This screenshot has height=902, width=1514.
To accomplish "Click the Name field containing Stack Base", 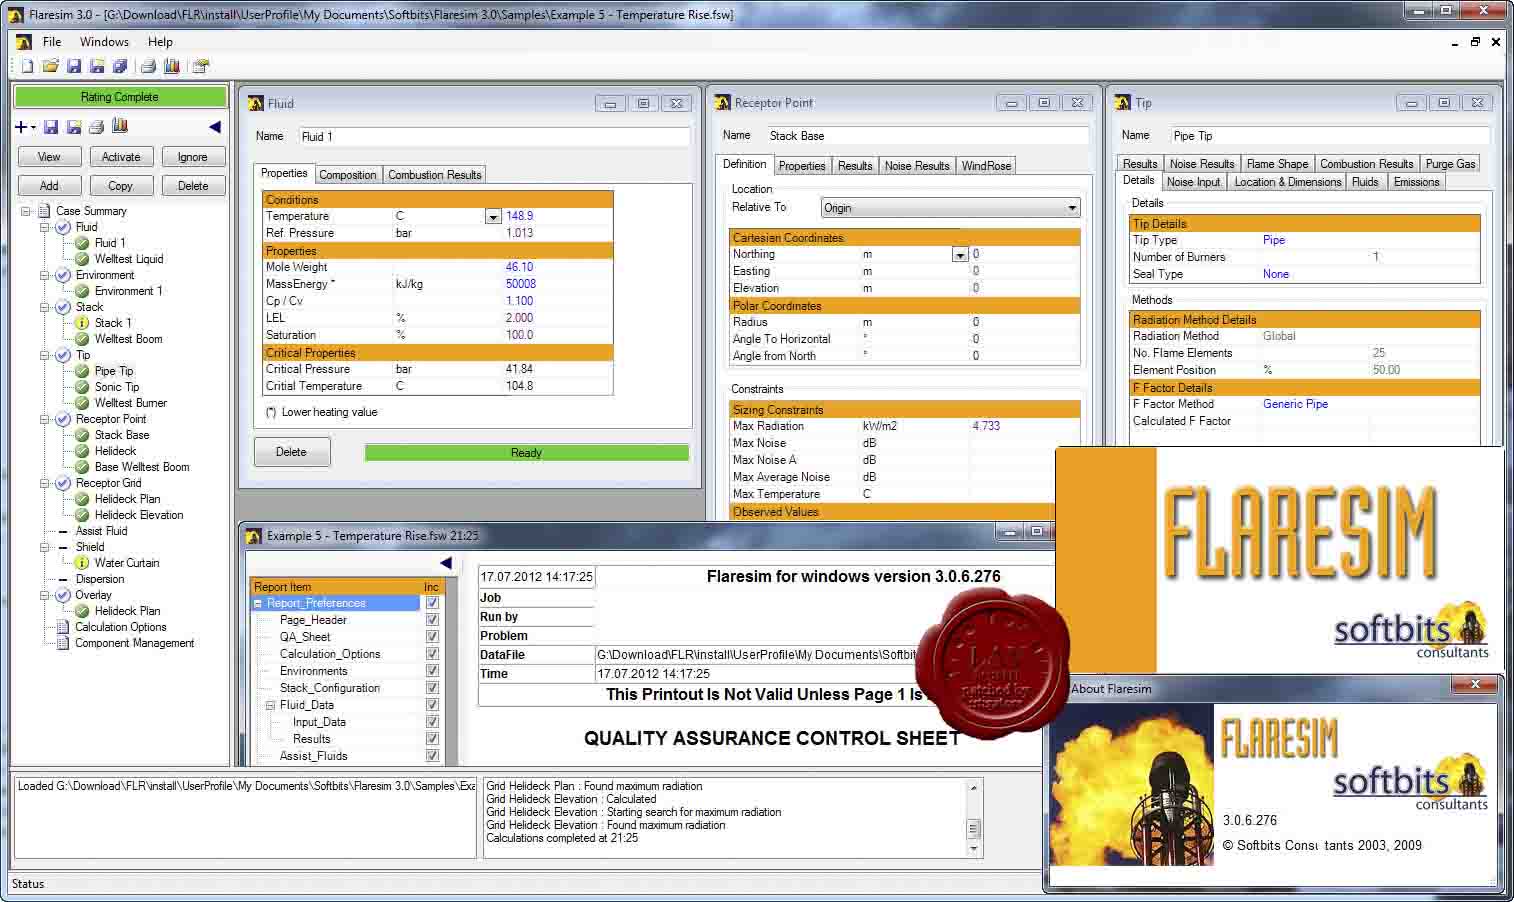I will pos(926,135).
